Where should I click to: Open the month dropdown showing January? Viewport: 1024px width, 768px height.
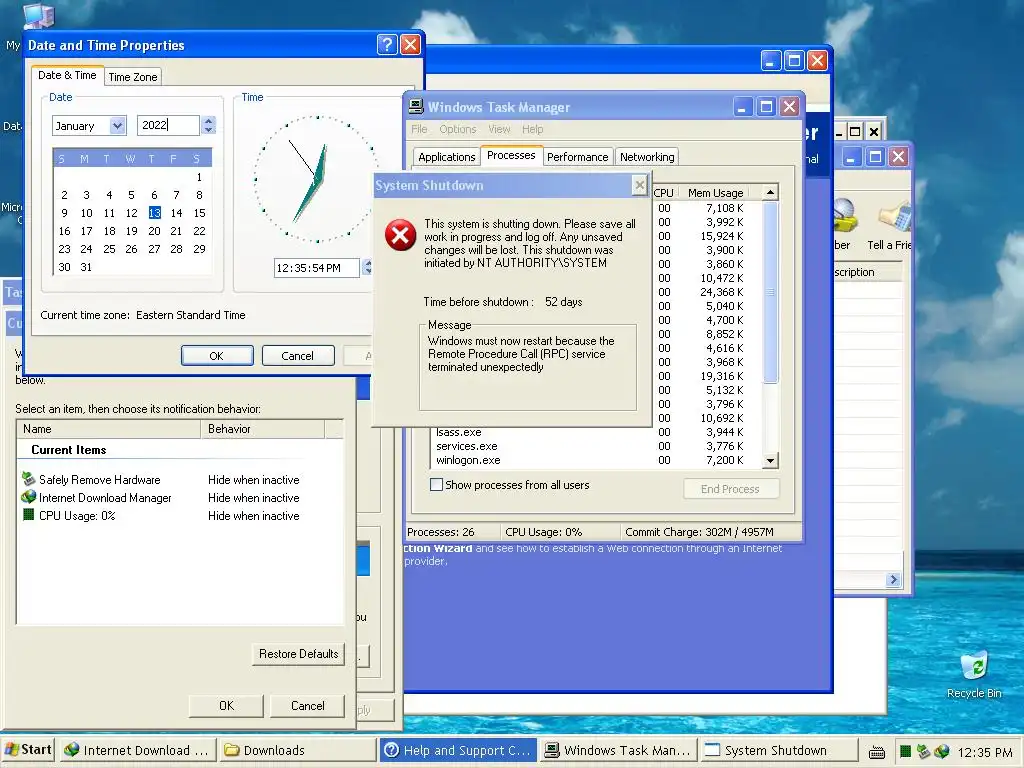click(118, 125)
